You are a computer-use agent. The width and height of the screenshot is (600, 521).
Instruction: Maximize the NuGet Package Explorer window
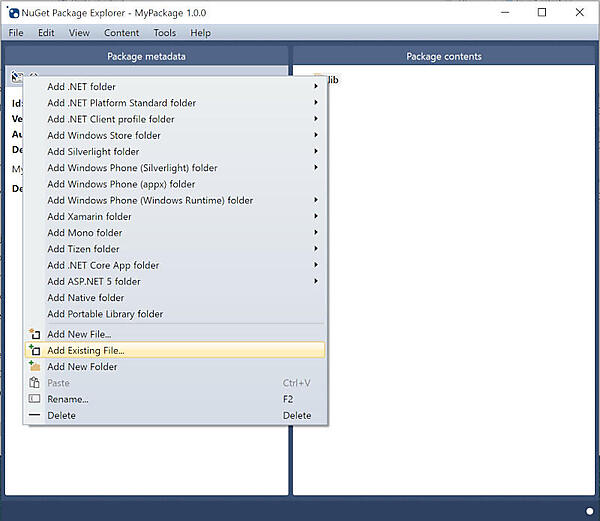coord(541,12)
